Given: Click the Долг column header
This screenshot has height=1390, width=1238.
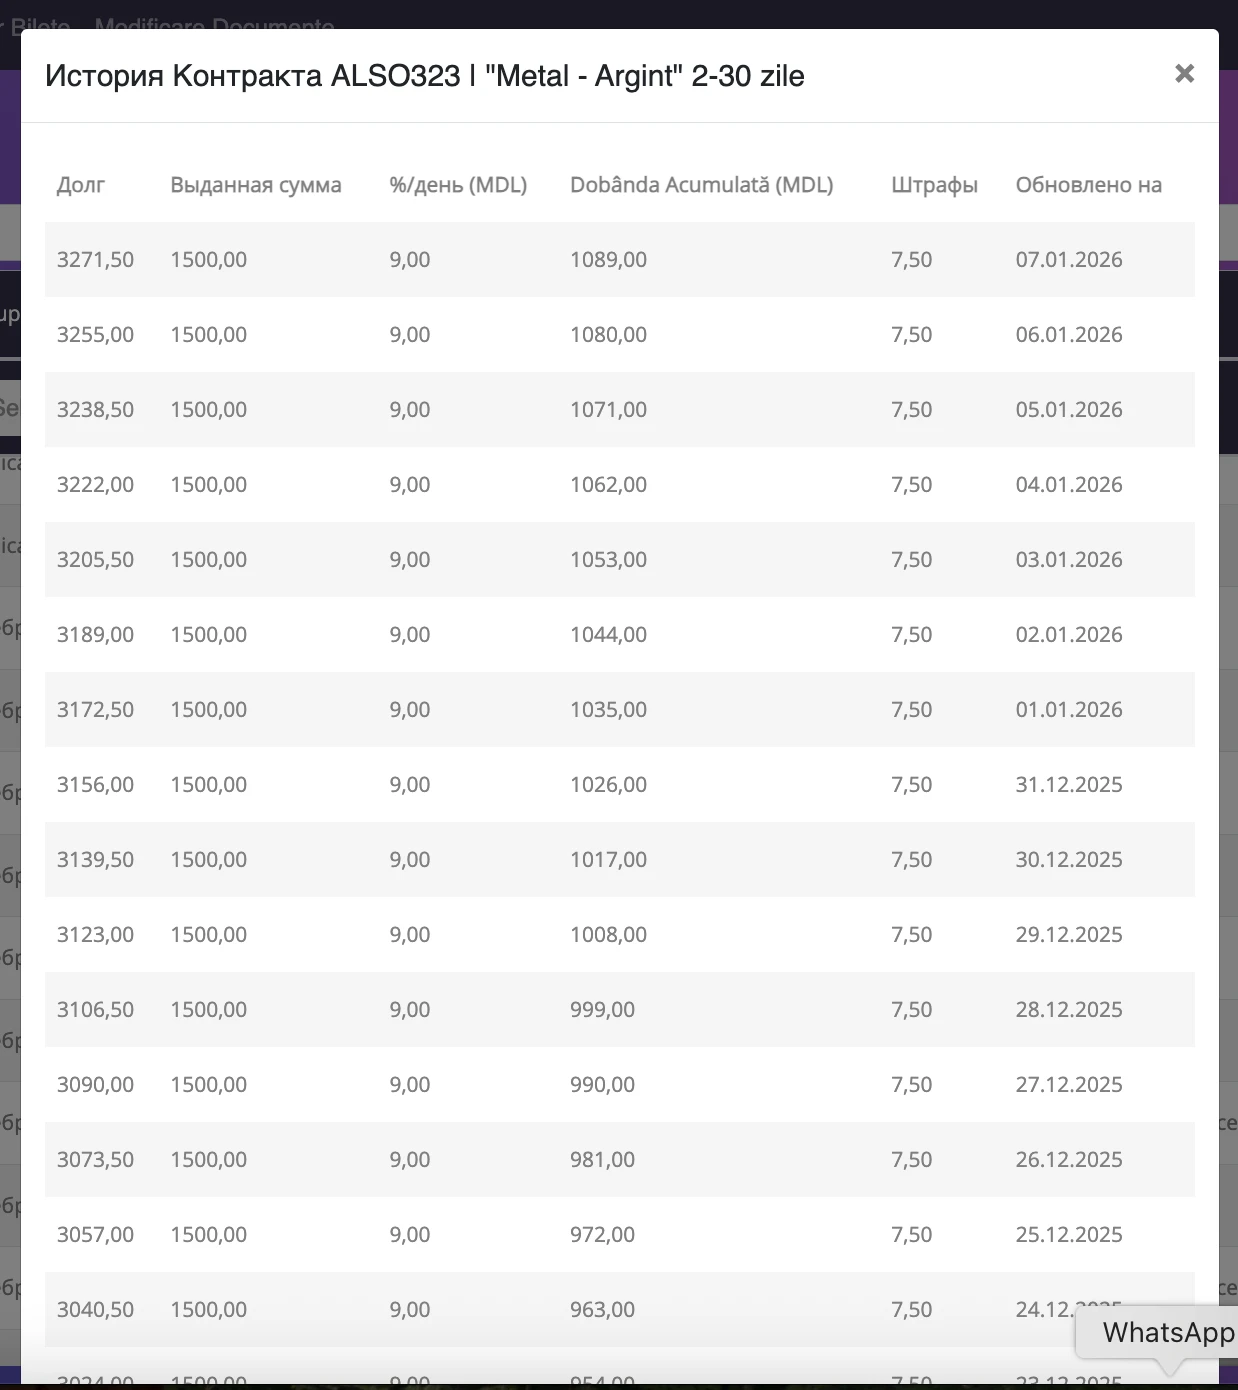Looking at the screenshot, I should [x=81, y=185].
